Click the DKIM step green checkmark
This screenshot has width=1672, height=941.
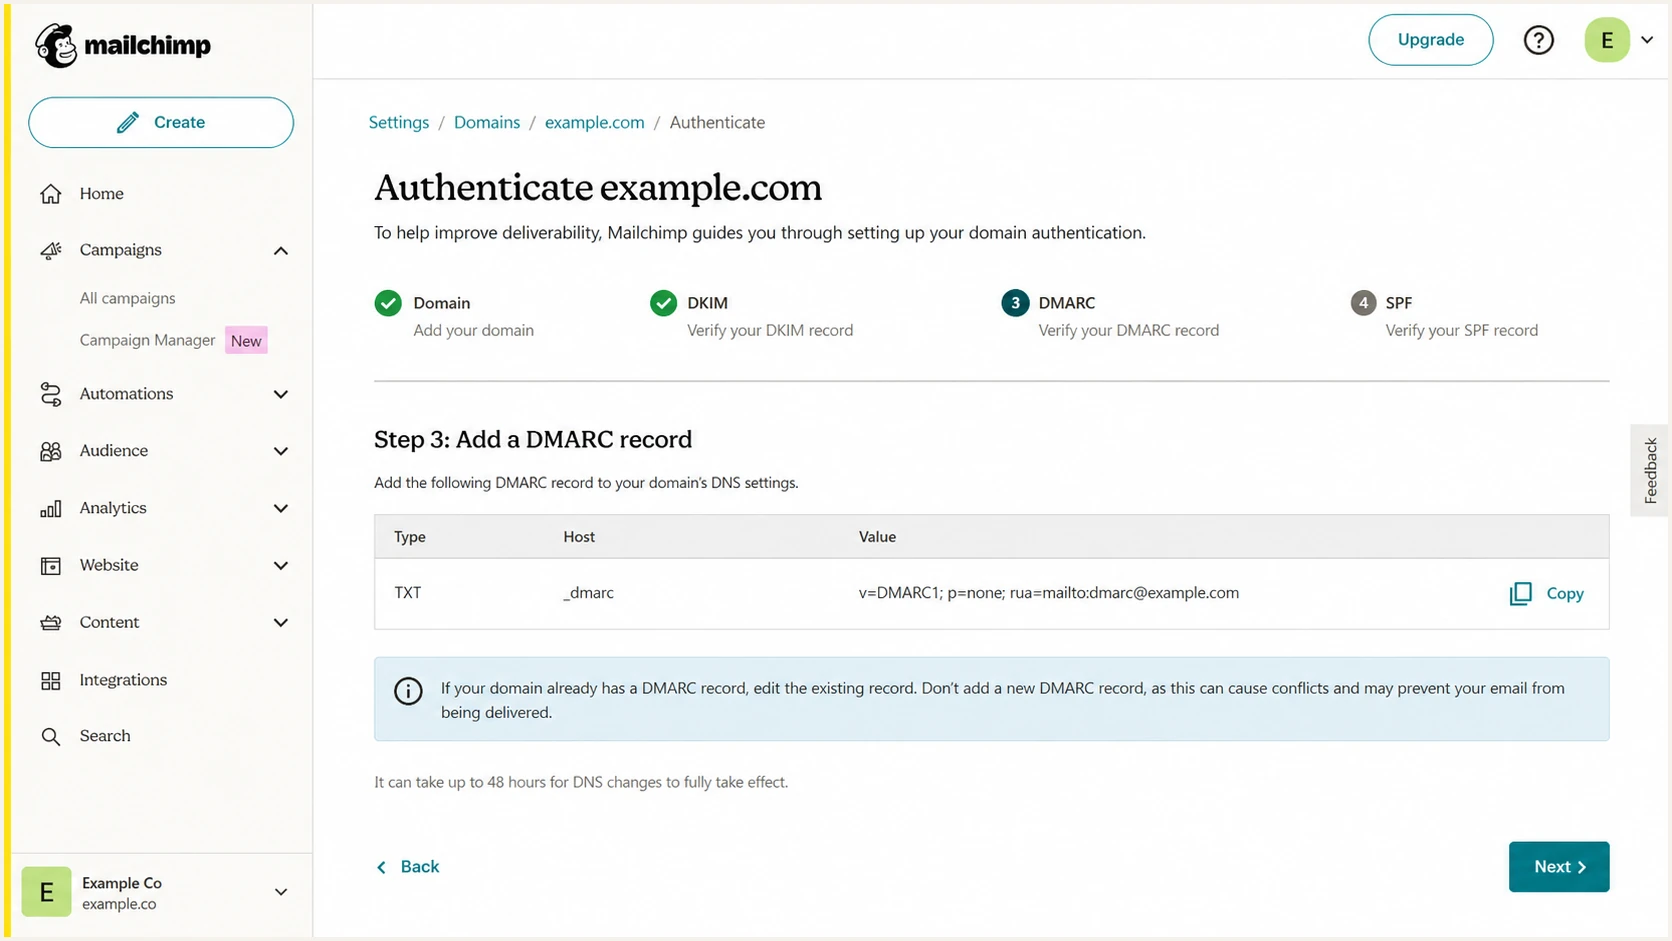pos(663,303)
